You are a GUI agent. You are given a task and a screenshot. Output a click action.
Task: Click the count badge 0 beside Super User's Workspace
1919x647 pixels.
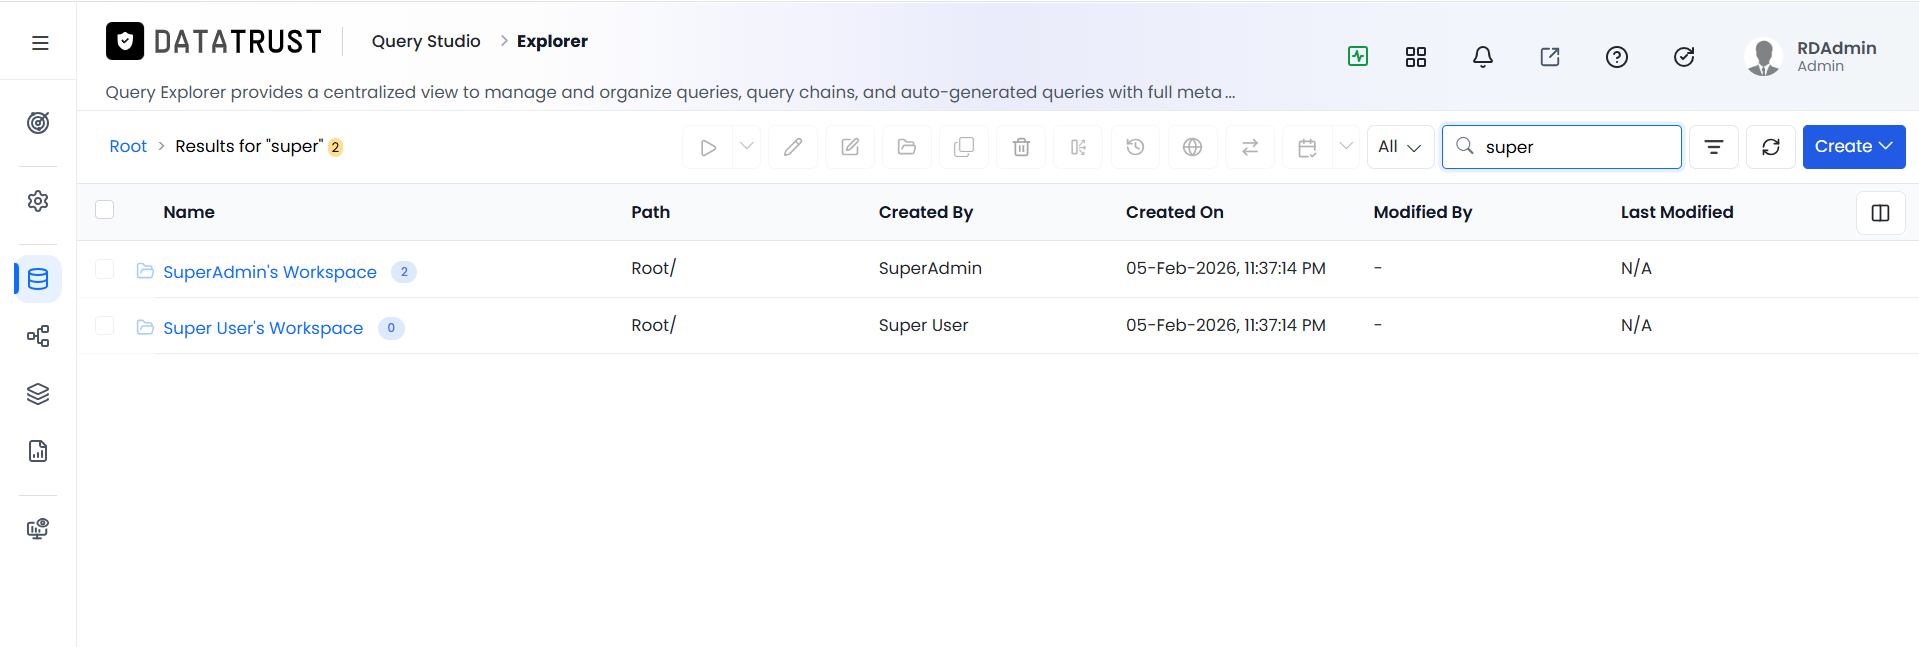tap(391, 328)
